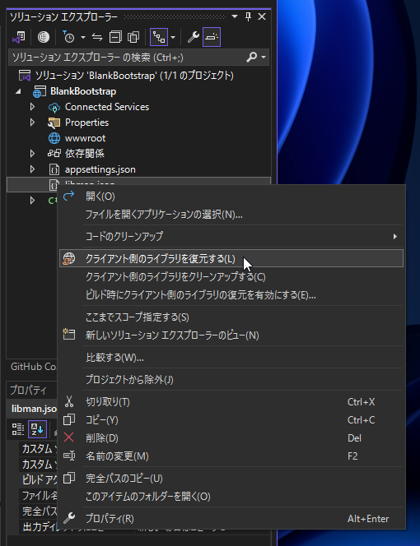Select the appsettings.json file
The width and height of the screenshot is (420, 546).
(100, 170)
